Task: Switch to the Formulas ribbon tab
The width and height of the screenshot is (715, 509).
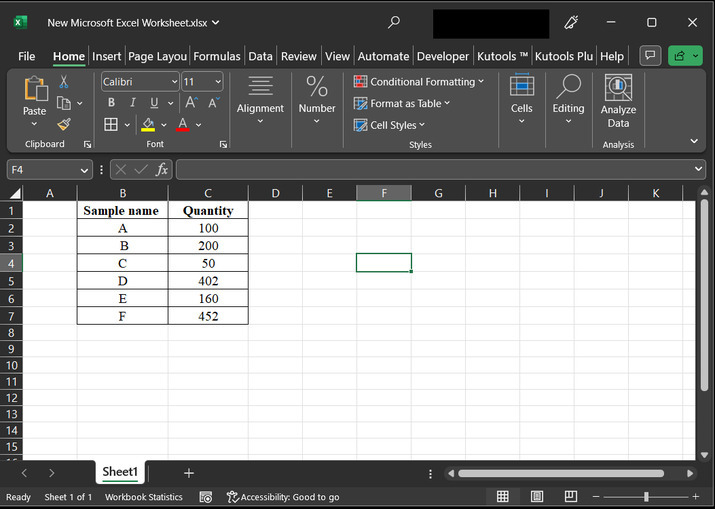Action: click(x=216, y=57)
